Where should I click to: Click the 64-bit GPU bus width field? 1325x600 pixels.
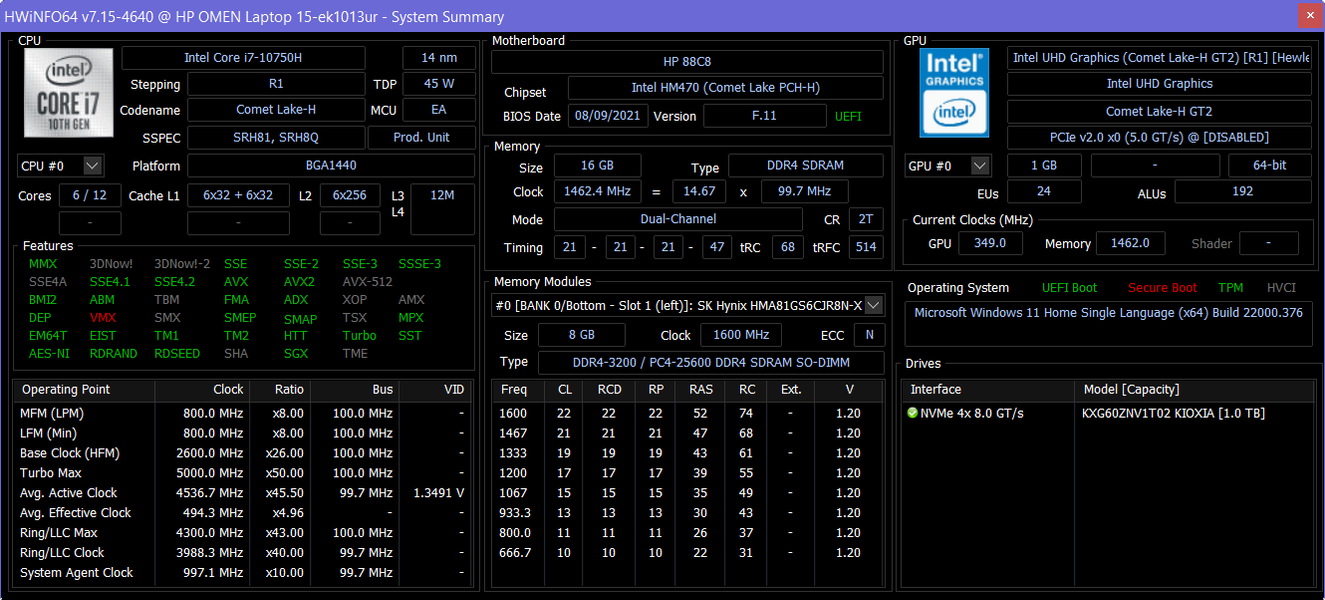coord(1270,165)
